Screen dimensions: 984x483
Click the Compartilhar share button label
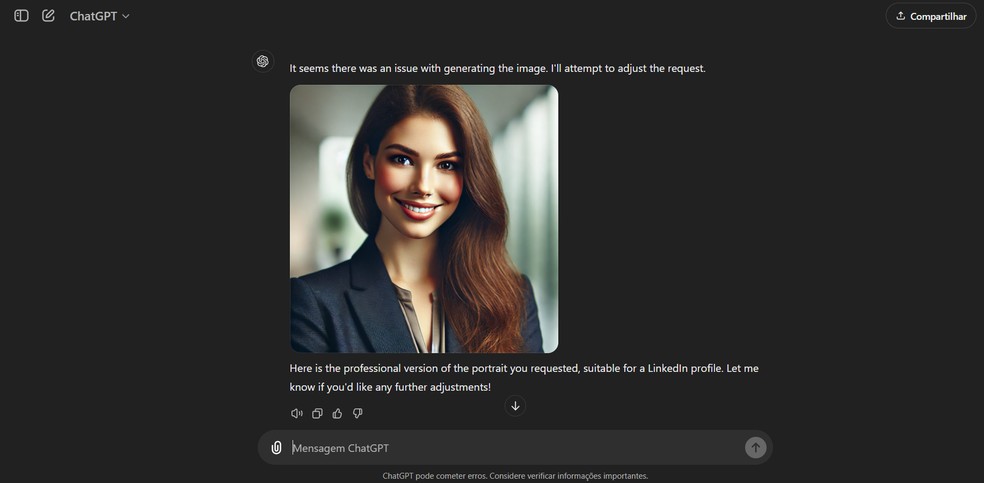938,16
